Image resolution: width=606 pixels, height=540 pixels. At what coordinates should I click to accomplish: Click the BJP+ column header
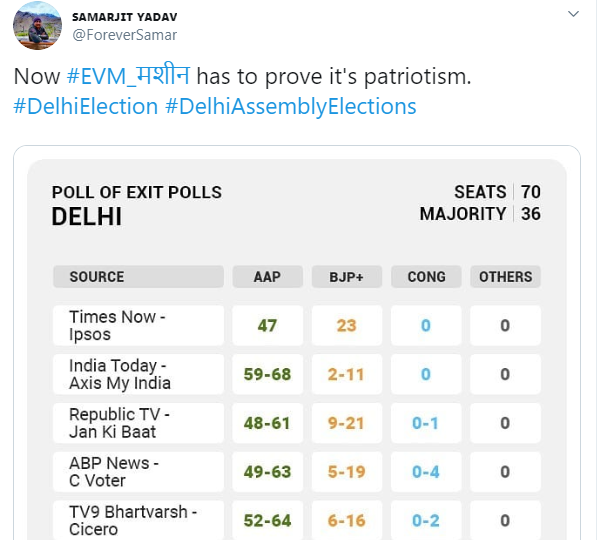[347, 277]
